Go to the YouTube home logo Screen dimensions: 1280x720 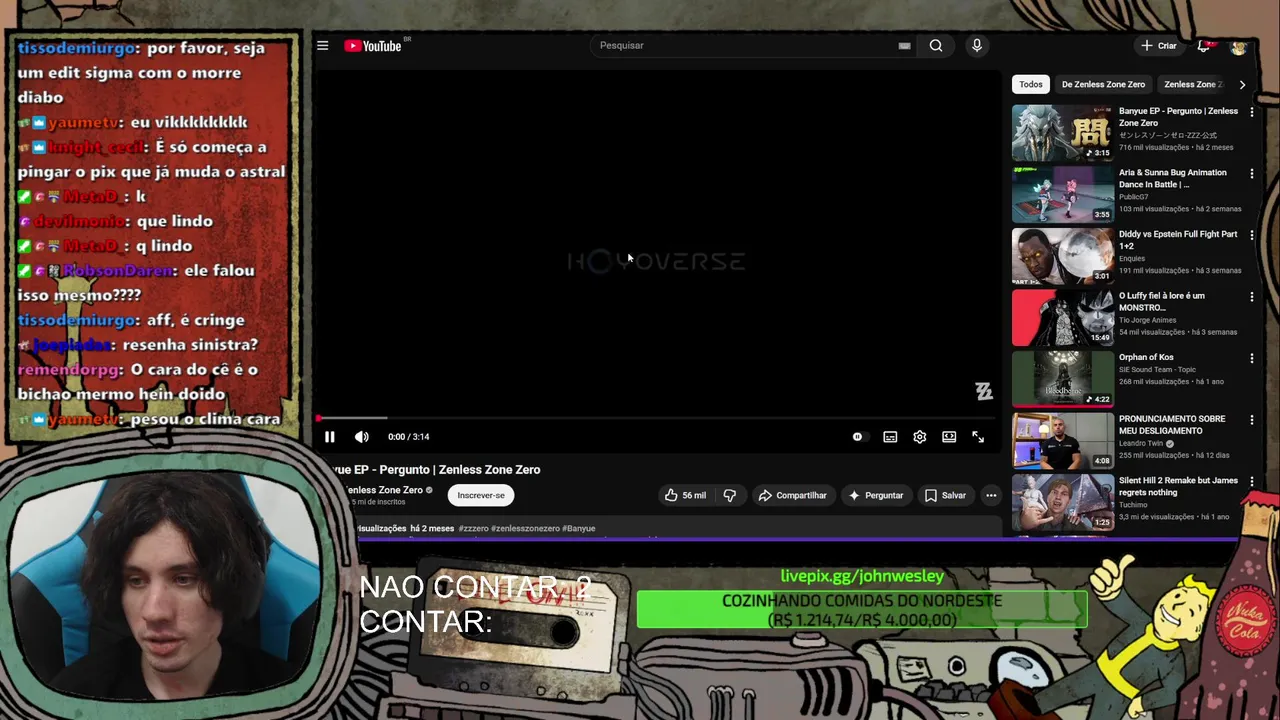[373, 45]
